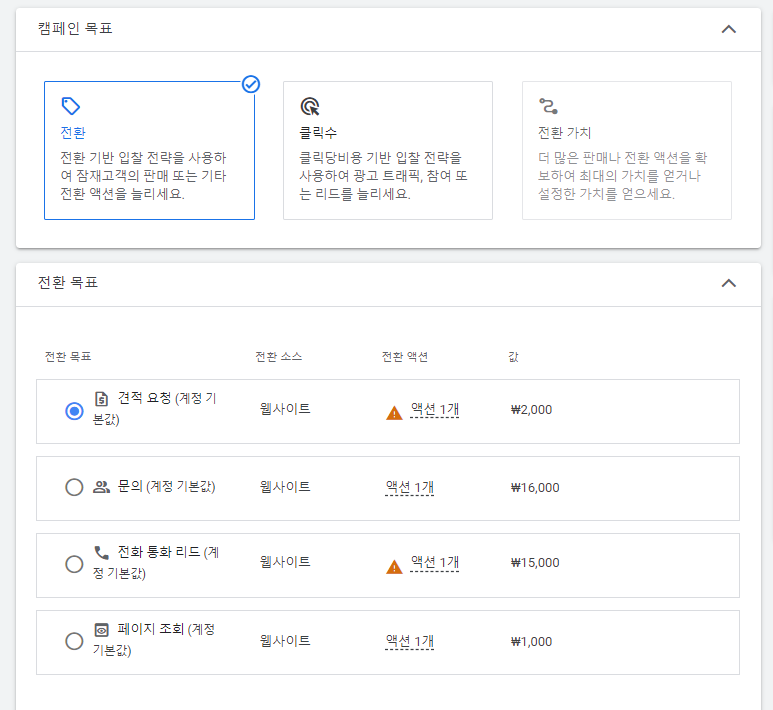Click the cursor-click icon on 클릭수 card
Viewport: 773px width, 710px height.
310,106
